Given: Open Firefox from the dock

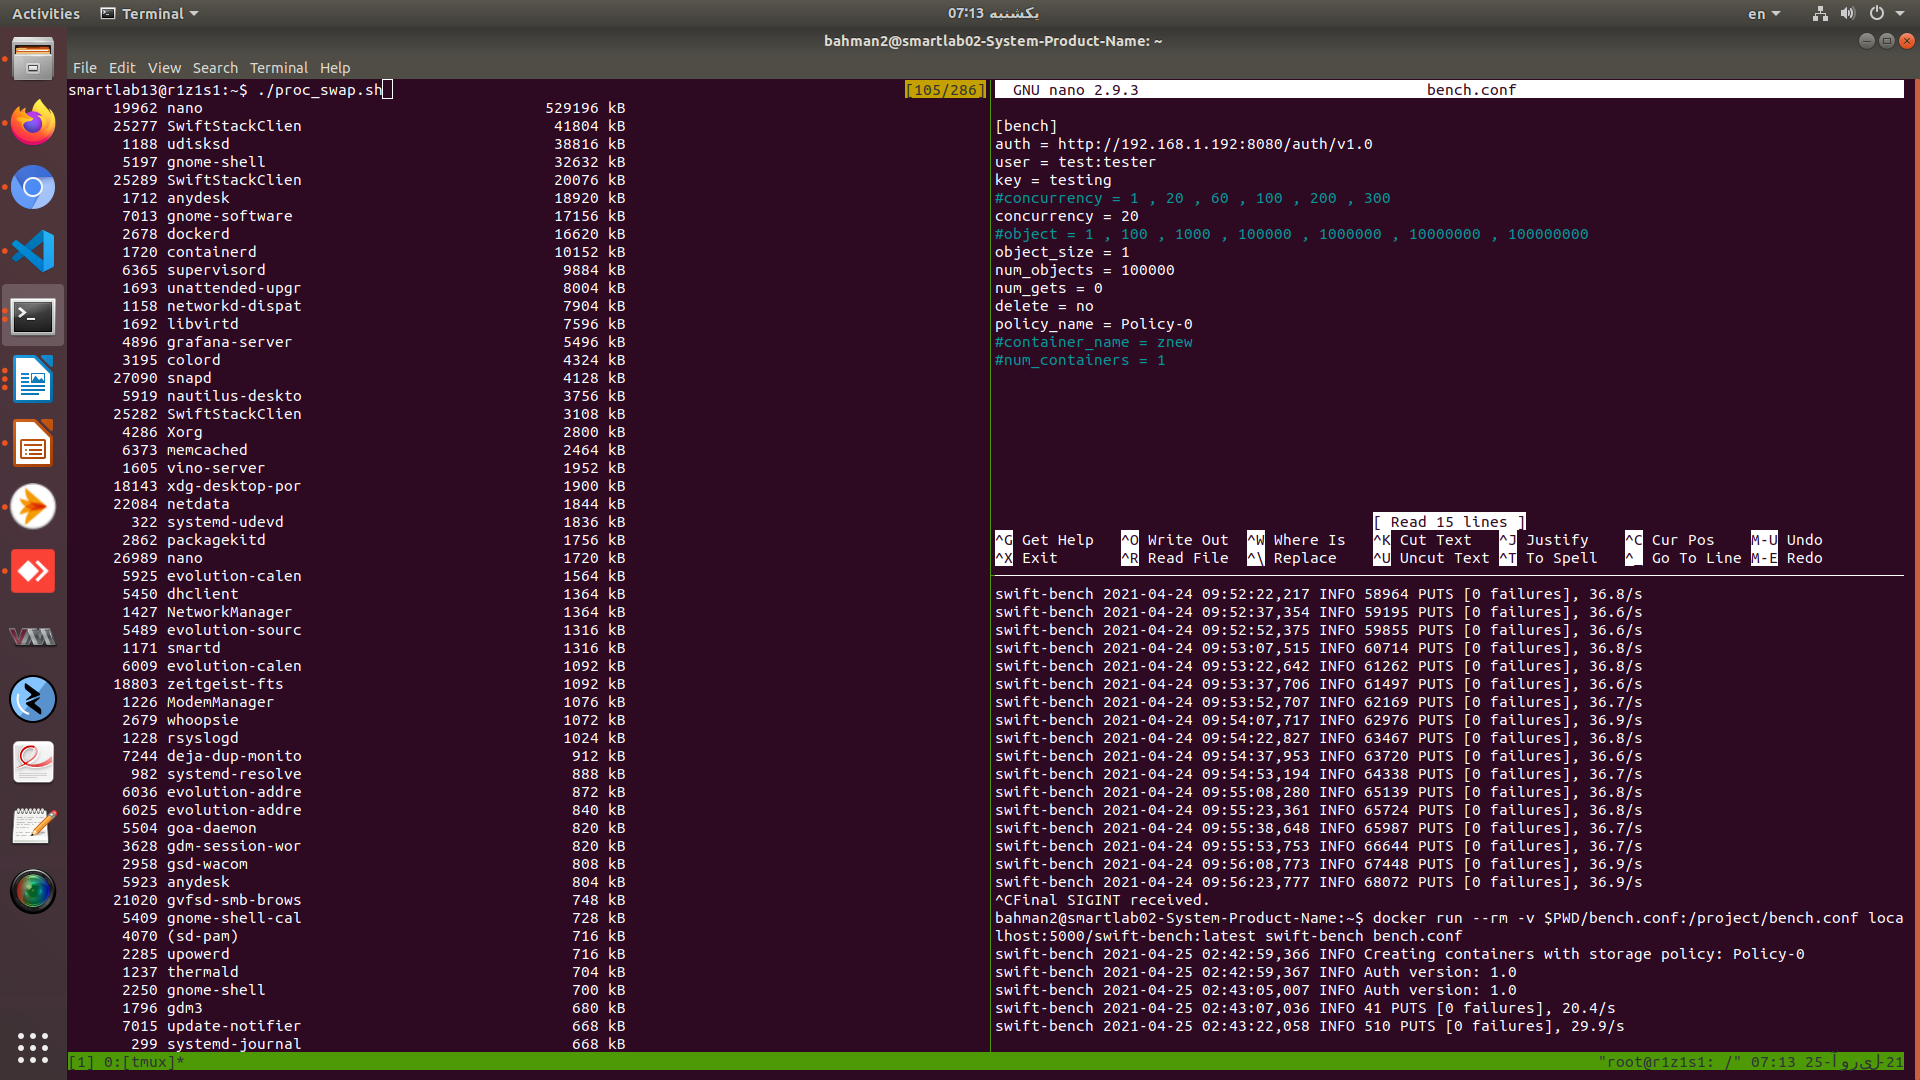Looking at the screenshot, I should (x=33, y=123).
